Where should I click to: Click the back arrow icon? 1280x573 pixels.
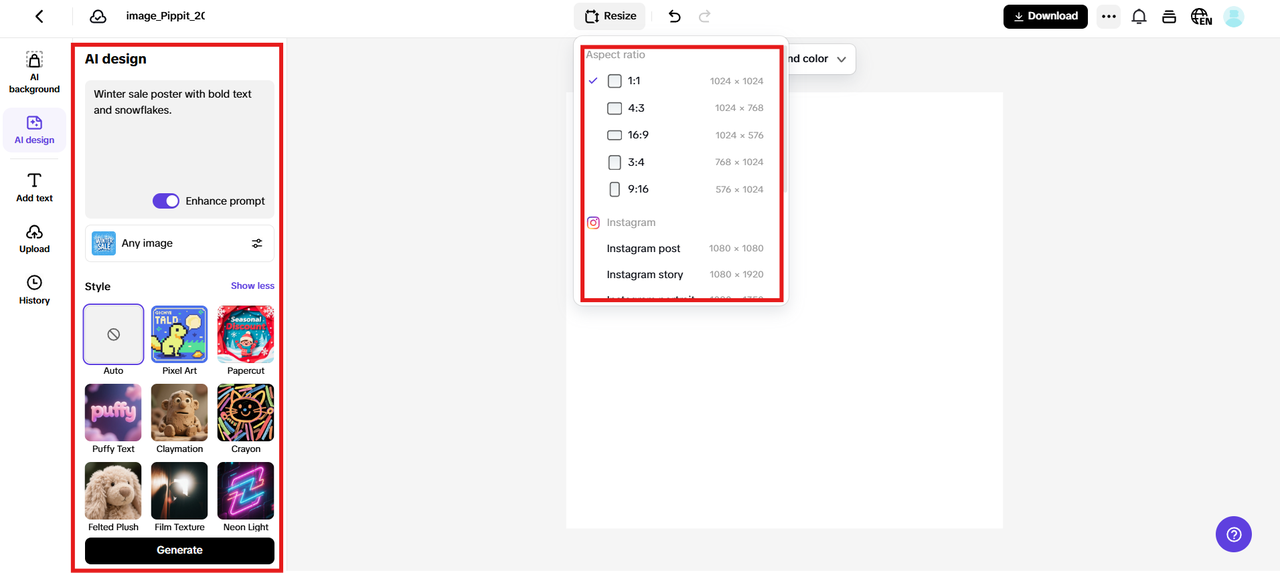tap(39, 16)
